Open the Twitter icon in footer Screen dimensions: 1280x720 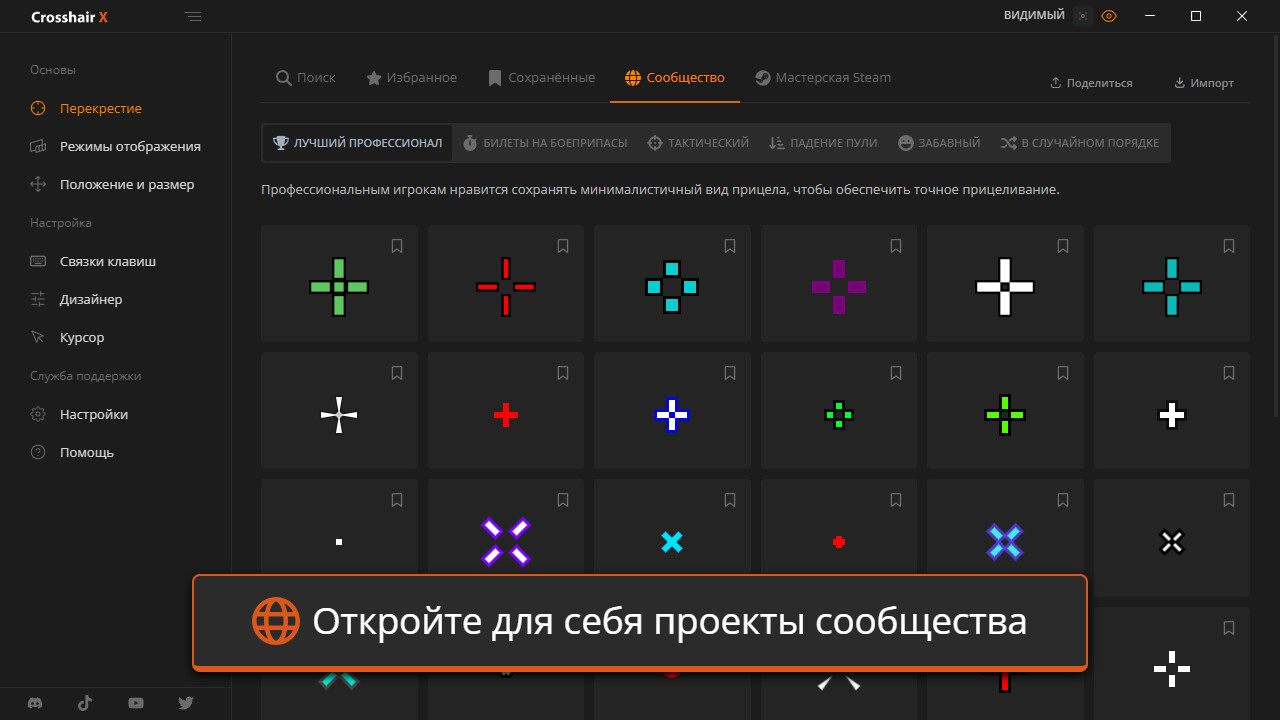[186, 703]
